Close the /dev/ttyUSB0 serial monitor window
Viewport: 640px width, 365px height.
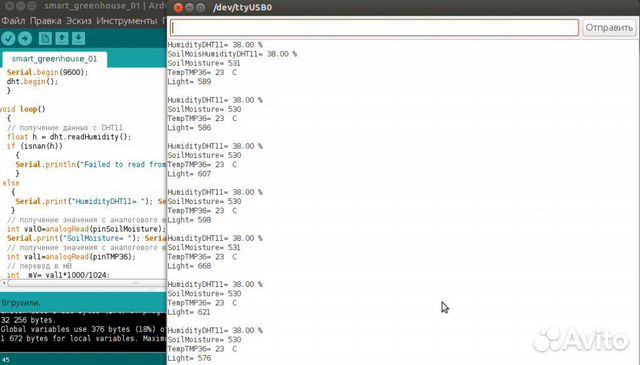[x=178, y=7]
